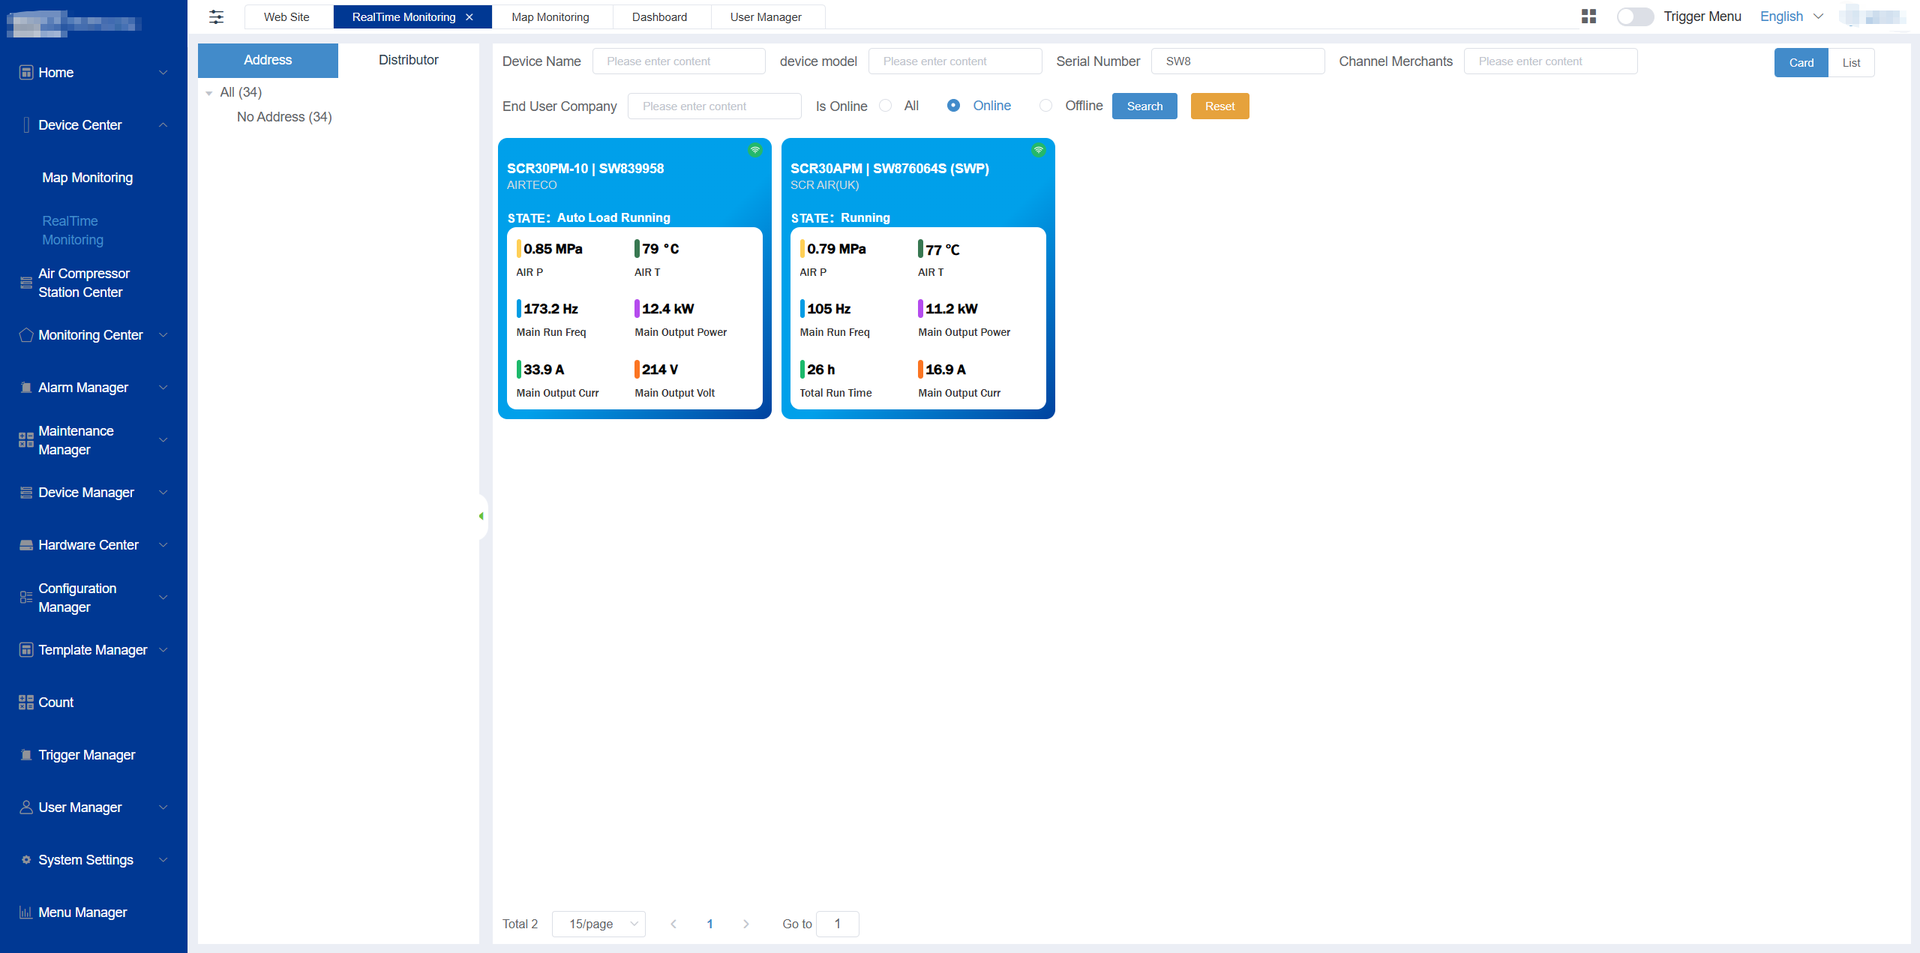
Task: Switch to the Distributor tab
Action: click(408, 60)
